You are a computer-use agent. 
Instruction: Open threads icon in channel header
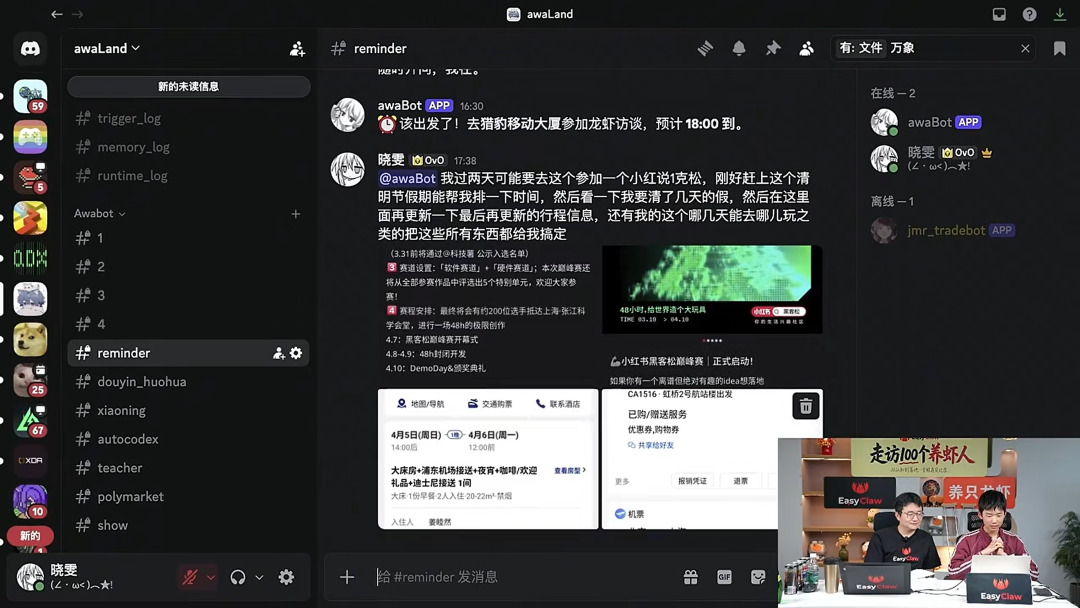705,48
